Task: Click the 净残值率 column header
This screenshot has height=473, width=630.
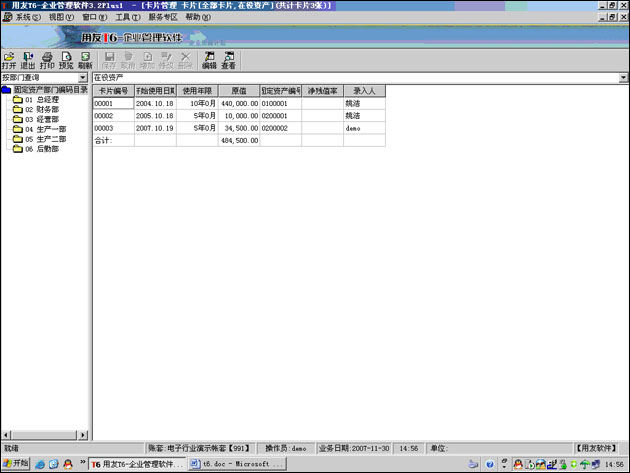Action: (x=322, y=91)
